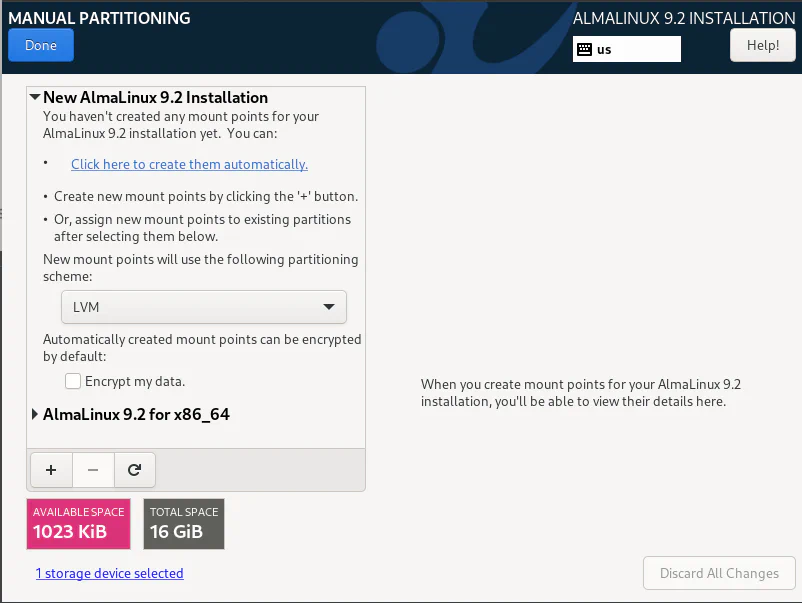
Task: Follow 'Click here to create them automatically' link
Action: click(189, 164)
